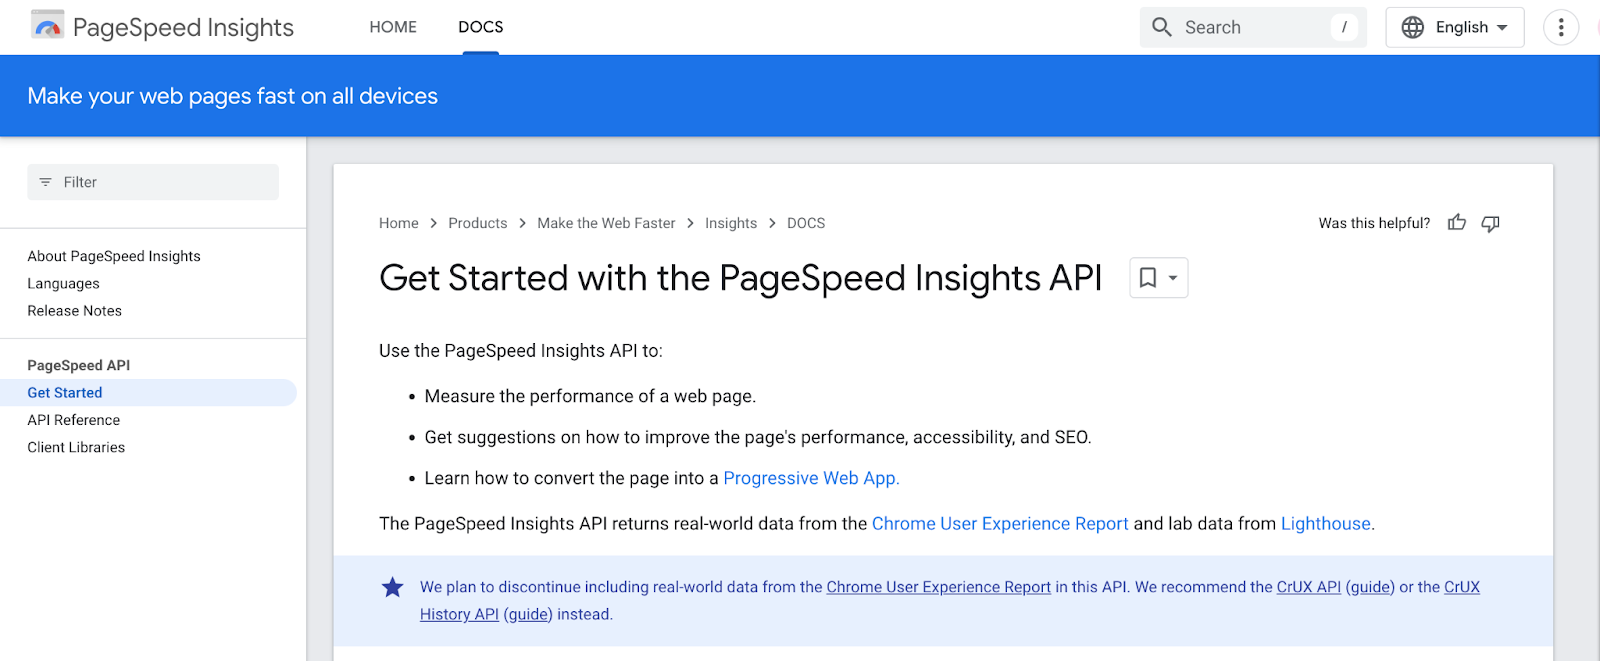The height and width of the screenshot is (661, 1600).
Task: Open API Reference in the sidebar
Action: click(73, 420)
